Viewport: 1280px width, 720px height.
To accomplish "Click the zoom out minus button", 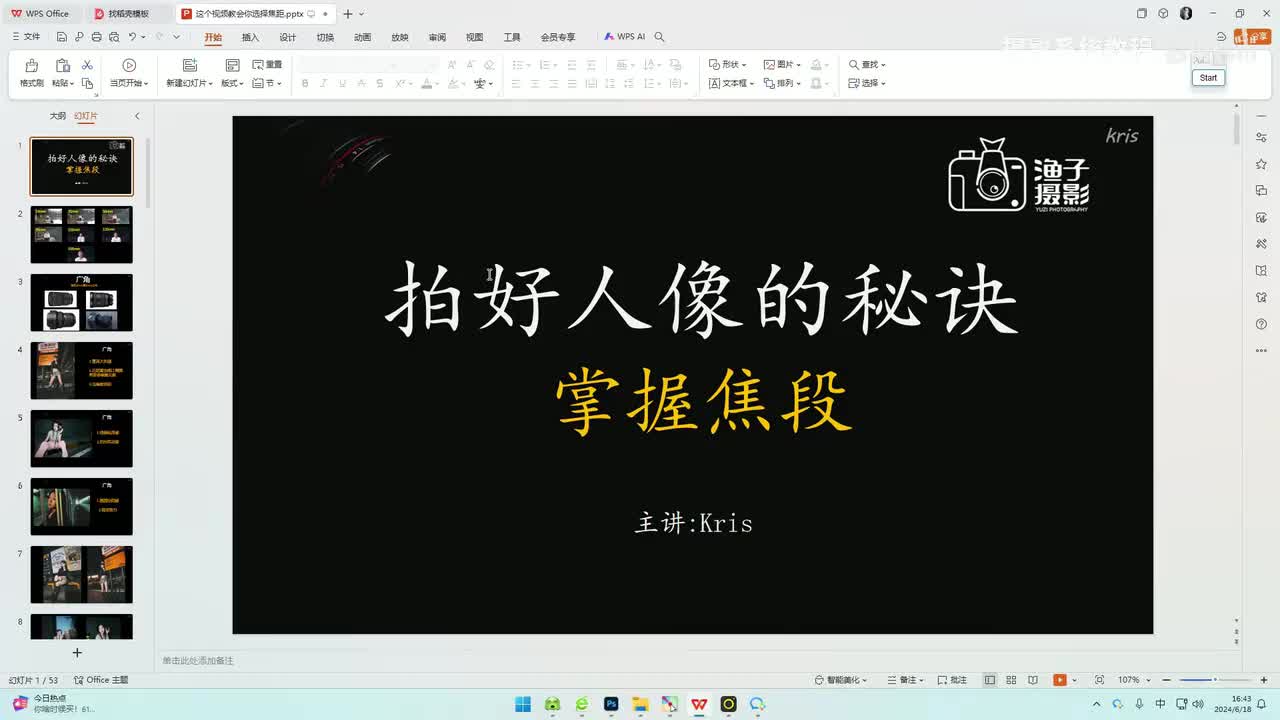I will (1167, 680).
